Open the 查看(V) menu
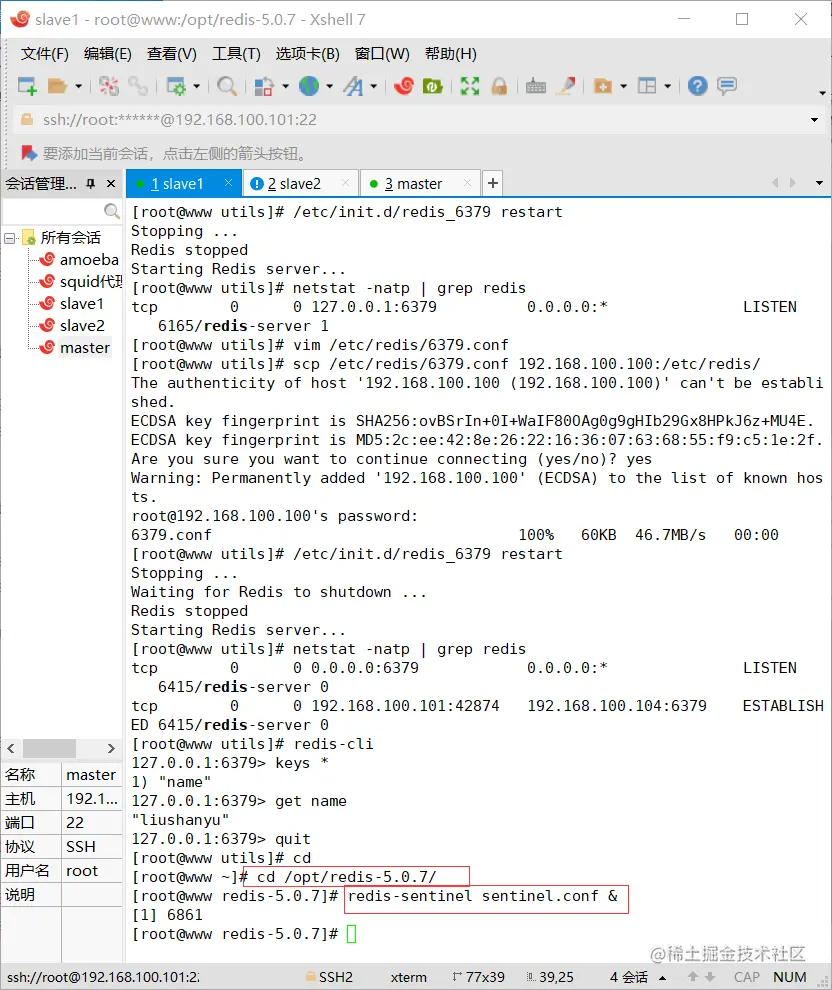832x990 pixels. pyautogui.click(x=172, y=54)
